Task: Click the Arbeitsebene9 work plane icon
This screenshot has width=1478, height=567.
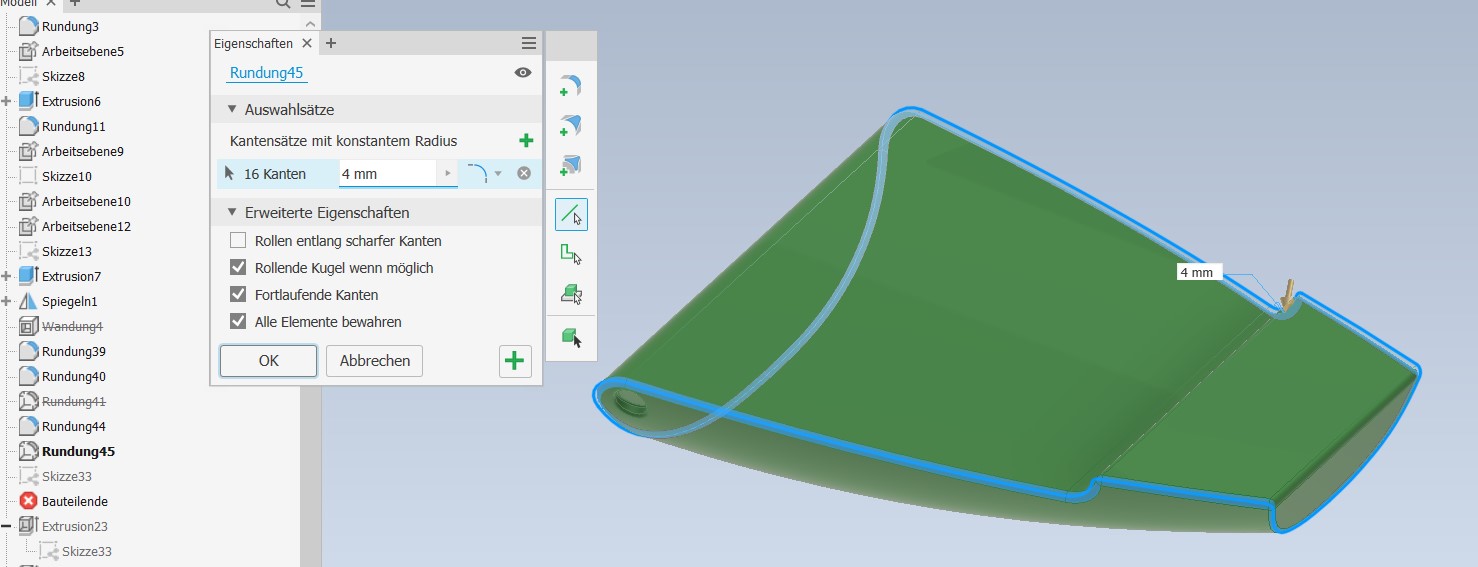Action: click(28, 151)
